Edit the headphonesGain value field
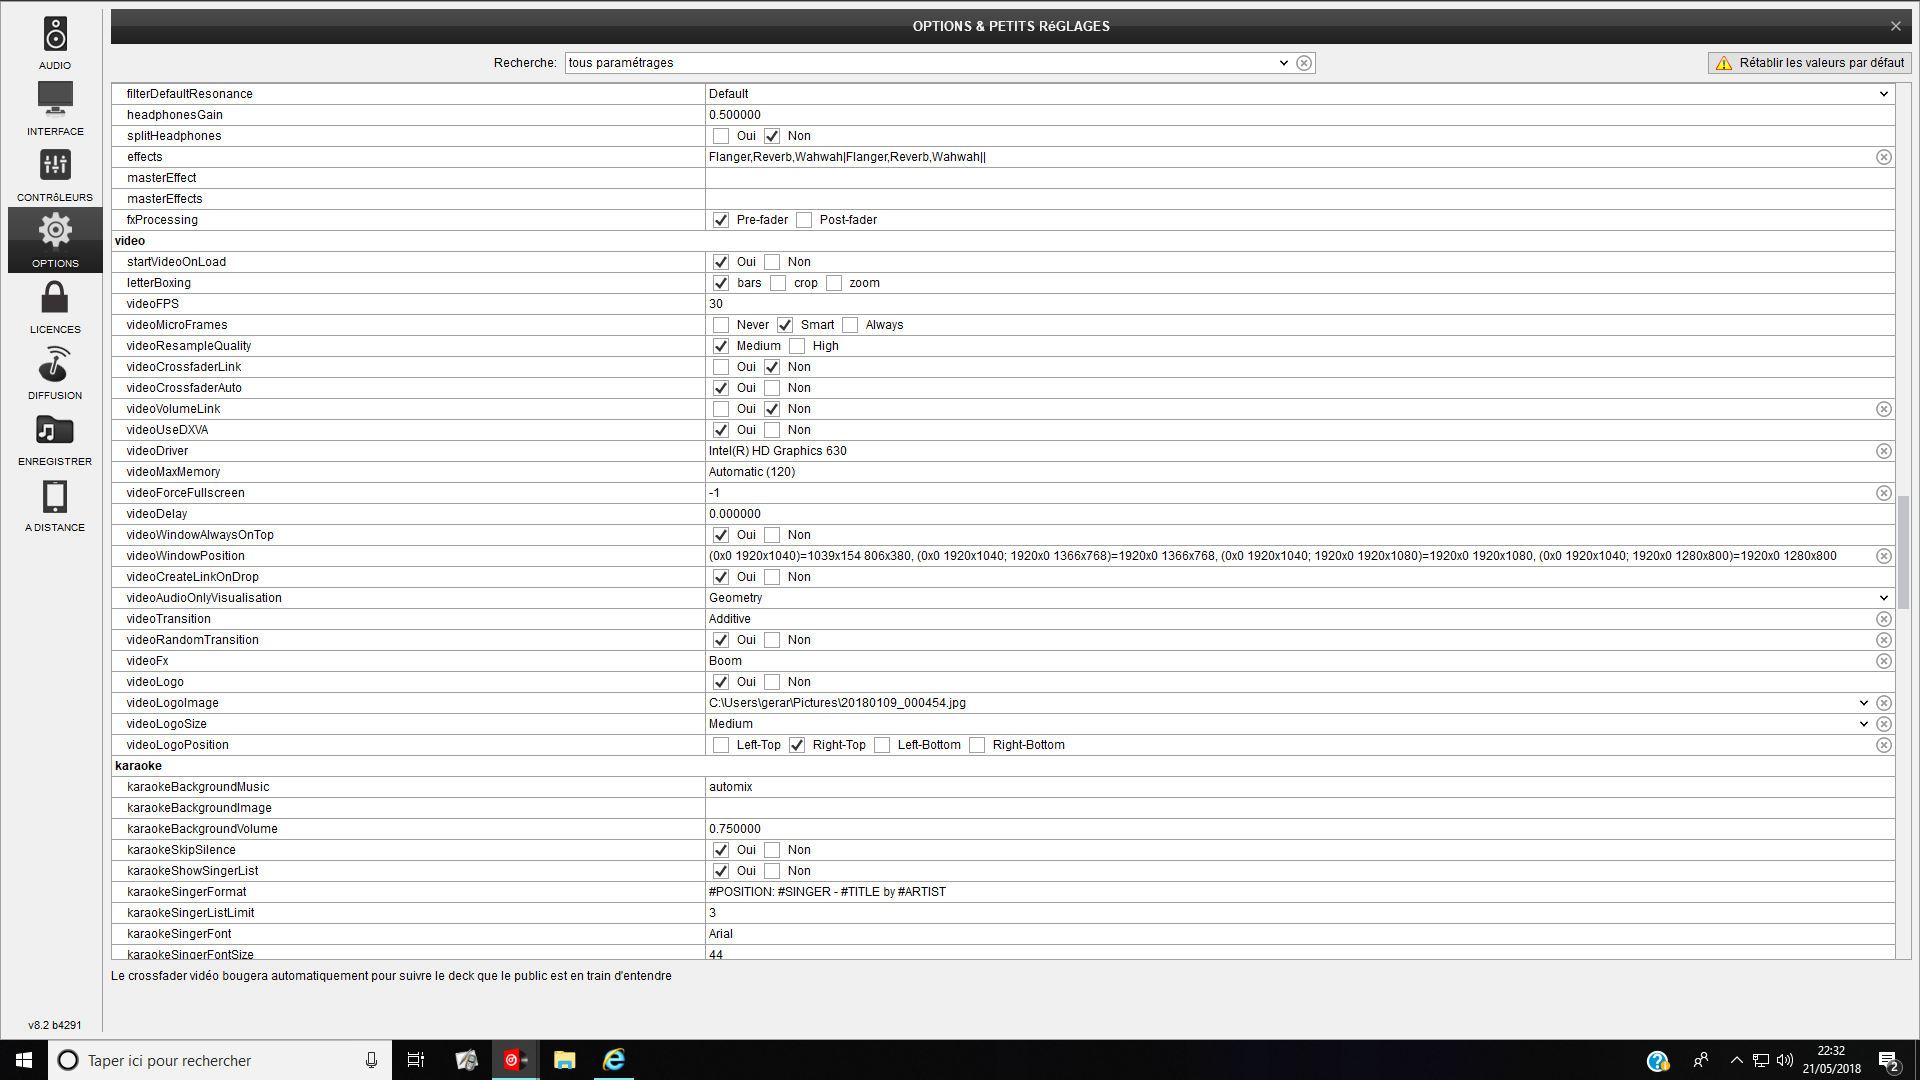Viewport: 1920px width, 1080px height. 1299,115
